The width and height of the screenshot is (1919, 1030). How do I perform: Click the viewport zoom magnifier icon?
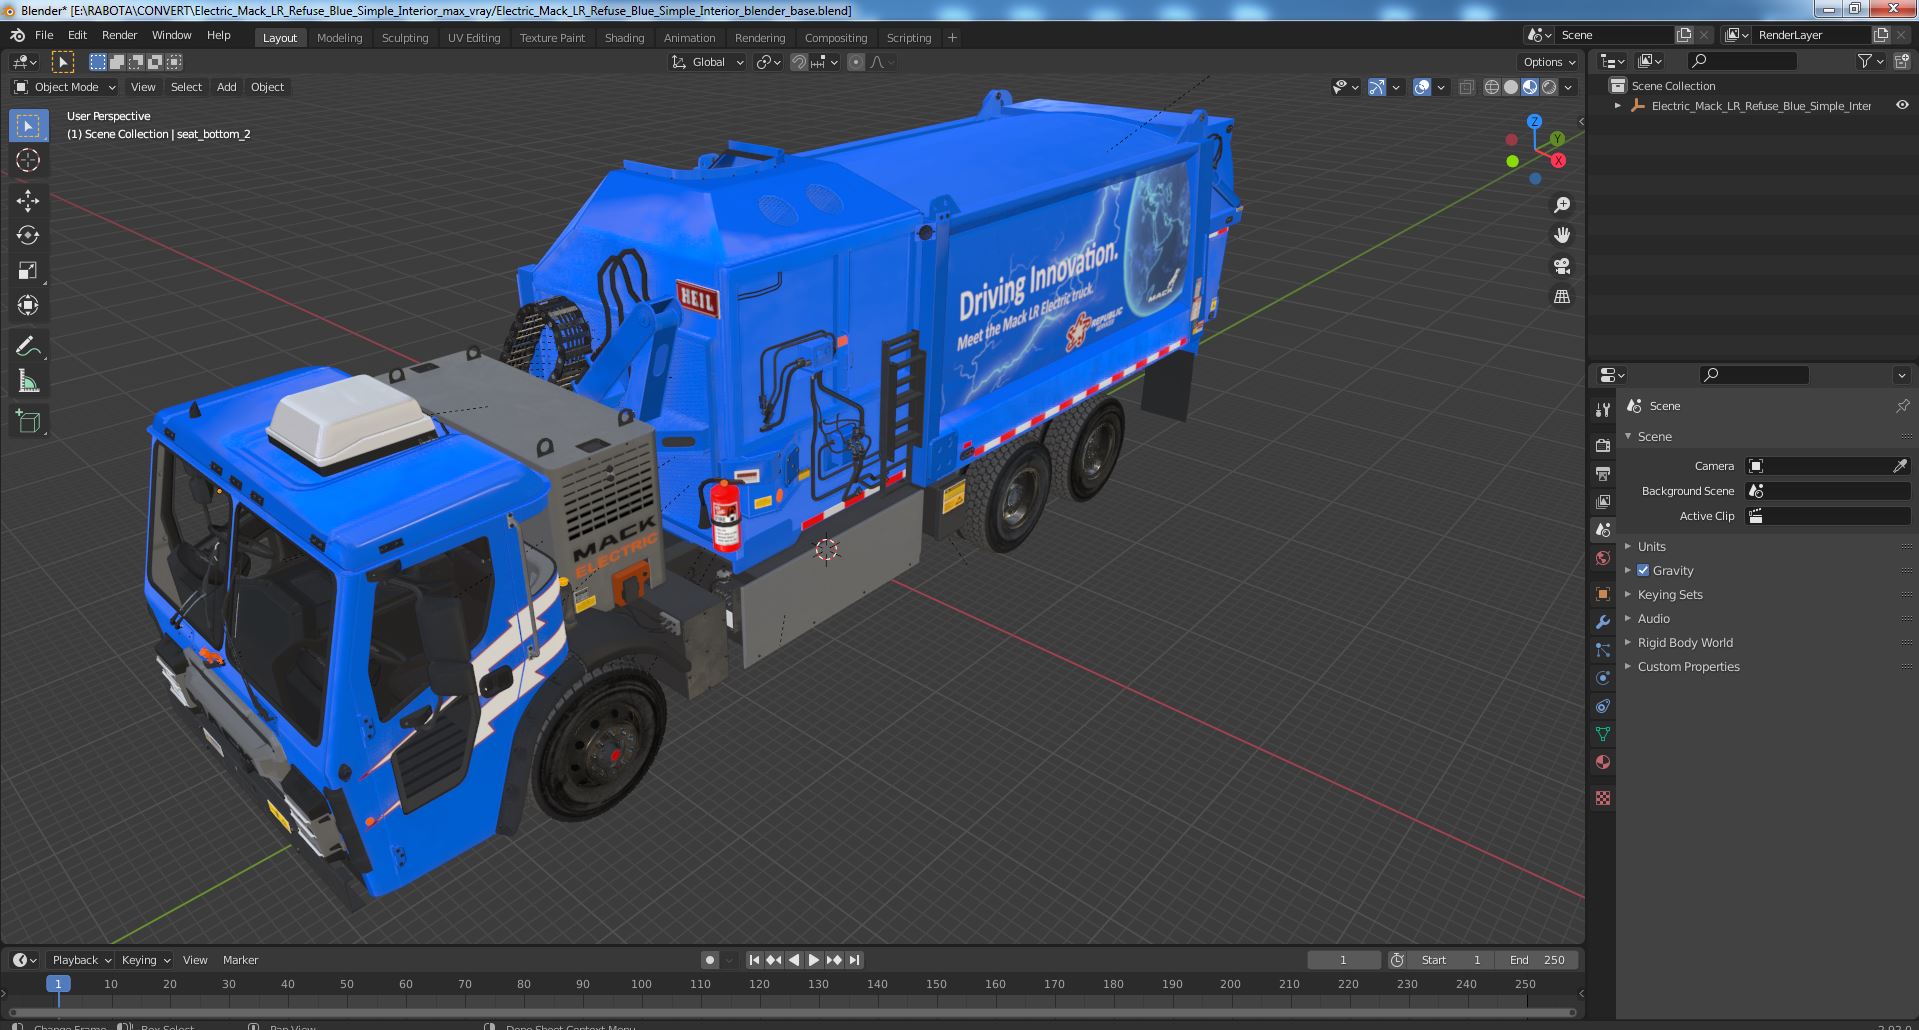[x=1561, y=205]
